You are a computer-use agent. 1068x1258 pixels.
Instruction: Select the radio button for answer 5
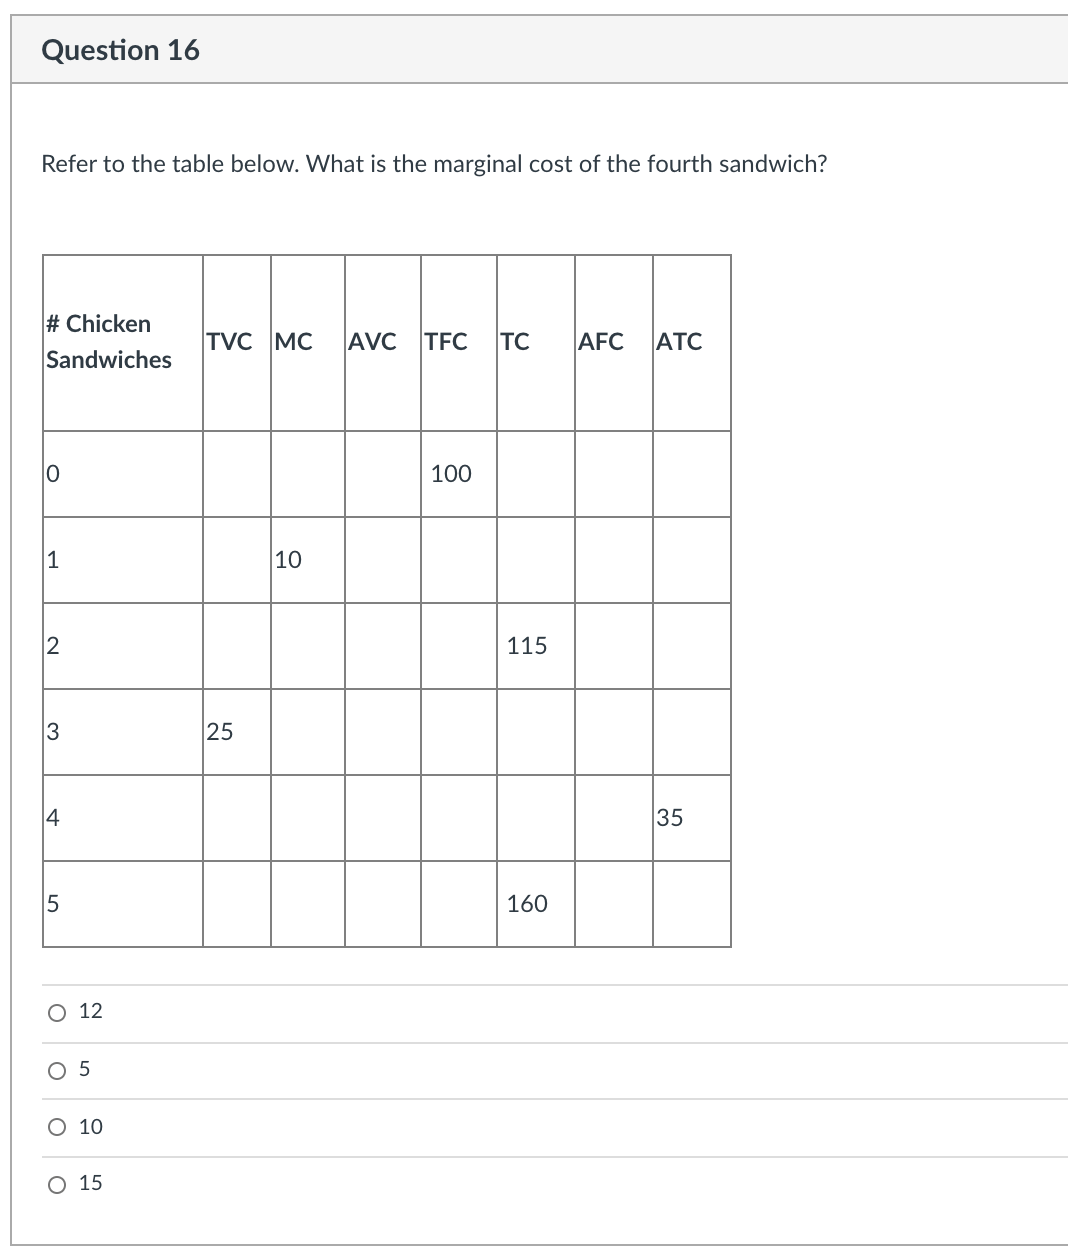click(x=57, y=1070)
